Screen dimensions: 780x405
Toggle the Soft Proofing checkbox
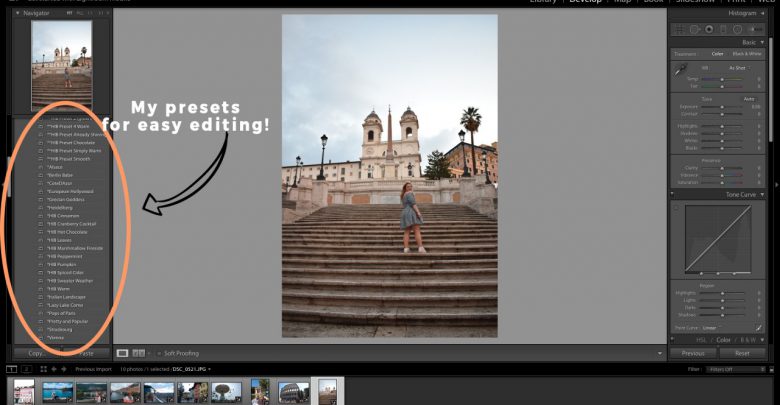tap(159, 353)
